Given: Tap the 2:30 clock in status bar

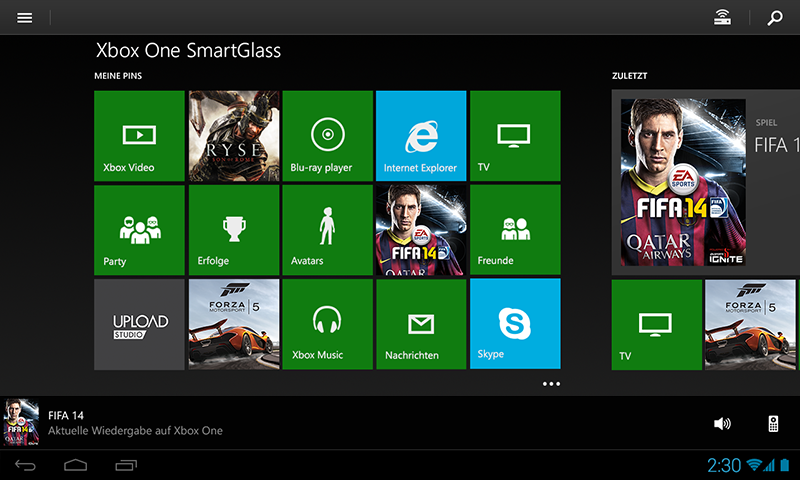Looking at the screenshot, I should pos(723,465).
